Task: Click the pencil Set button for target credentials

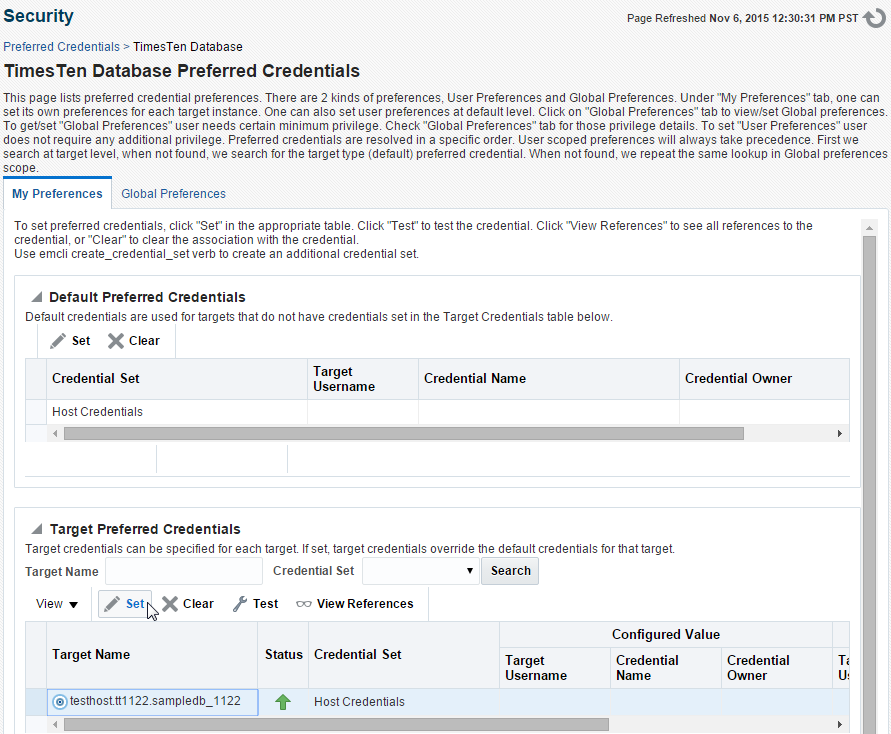Action: click(125, 604)
